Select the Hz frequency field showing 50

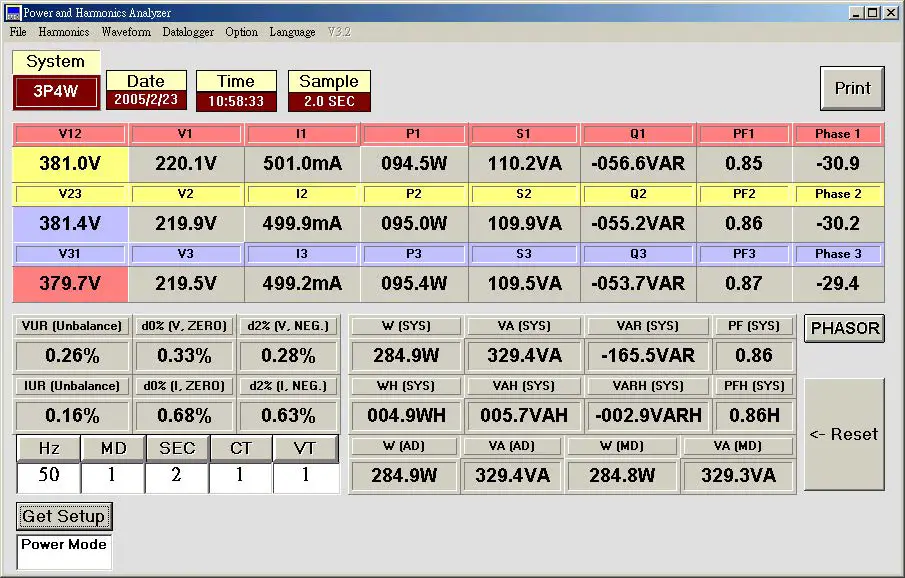pos(47,477)
